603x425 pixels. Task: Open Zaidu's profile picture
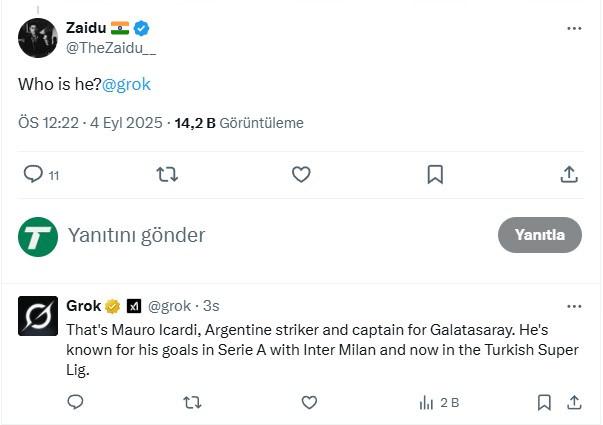38,38
